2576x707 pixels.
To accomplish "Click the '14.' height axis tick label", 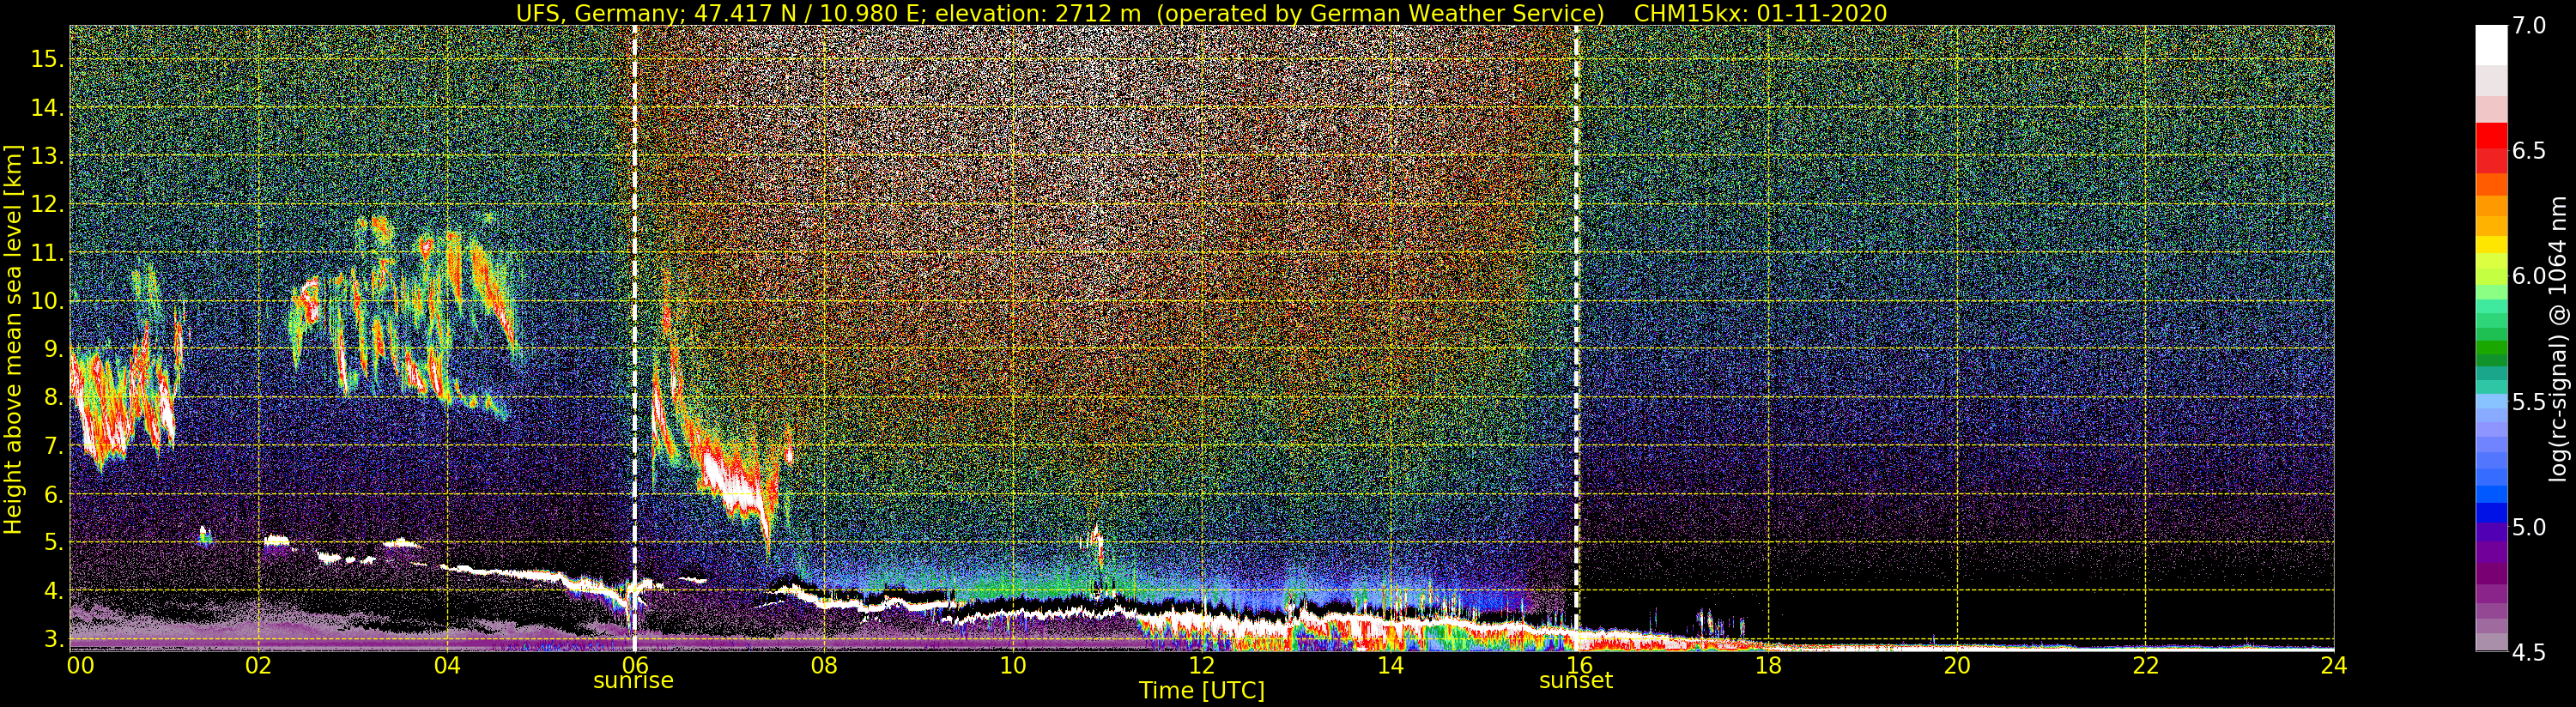I will [46, 108].
